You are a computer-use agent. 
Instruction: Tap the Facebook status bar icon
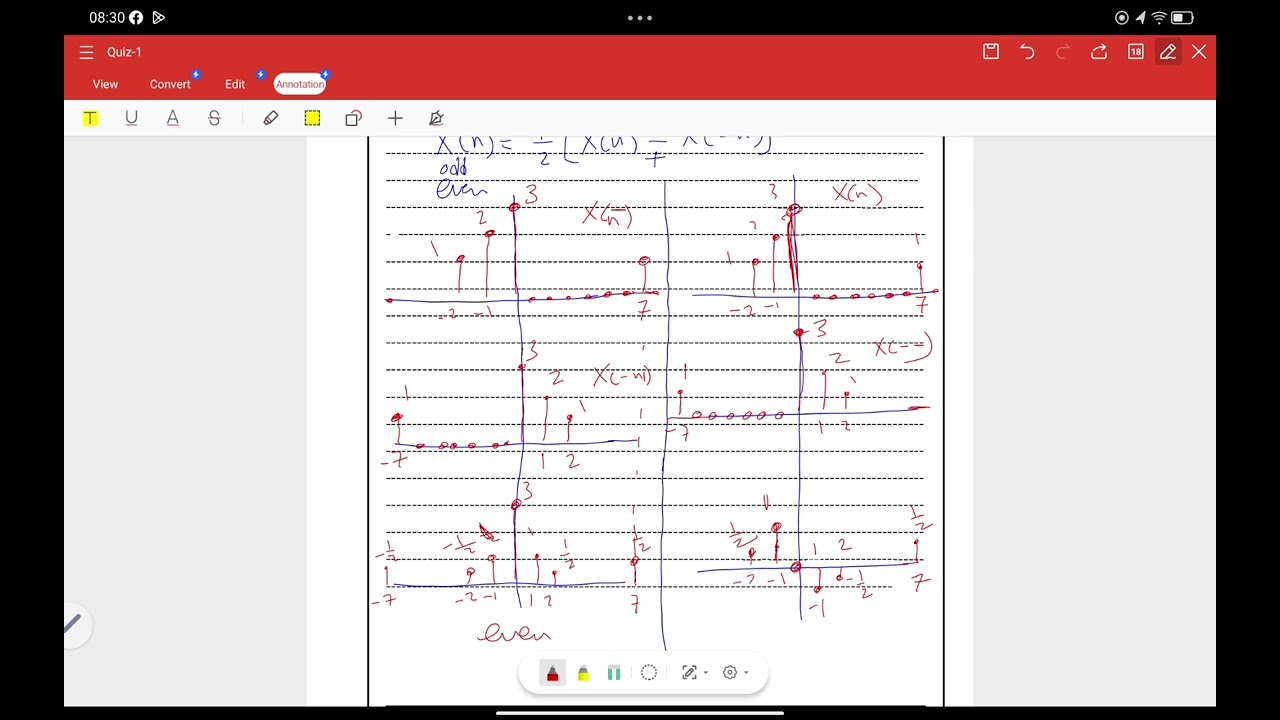pos(136,17)
